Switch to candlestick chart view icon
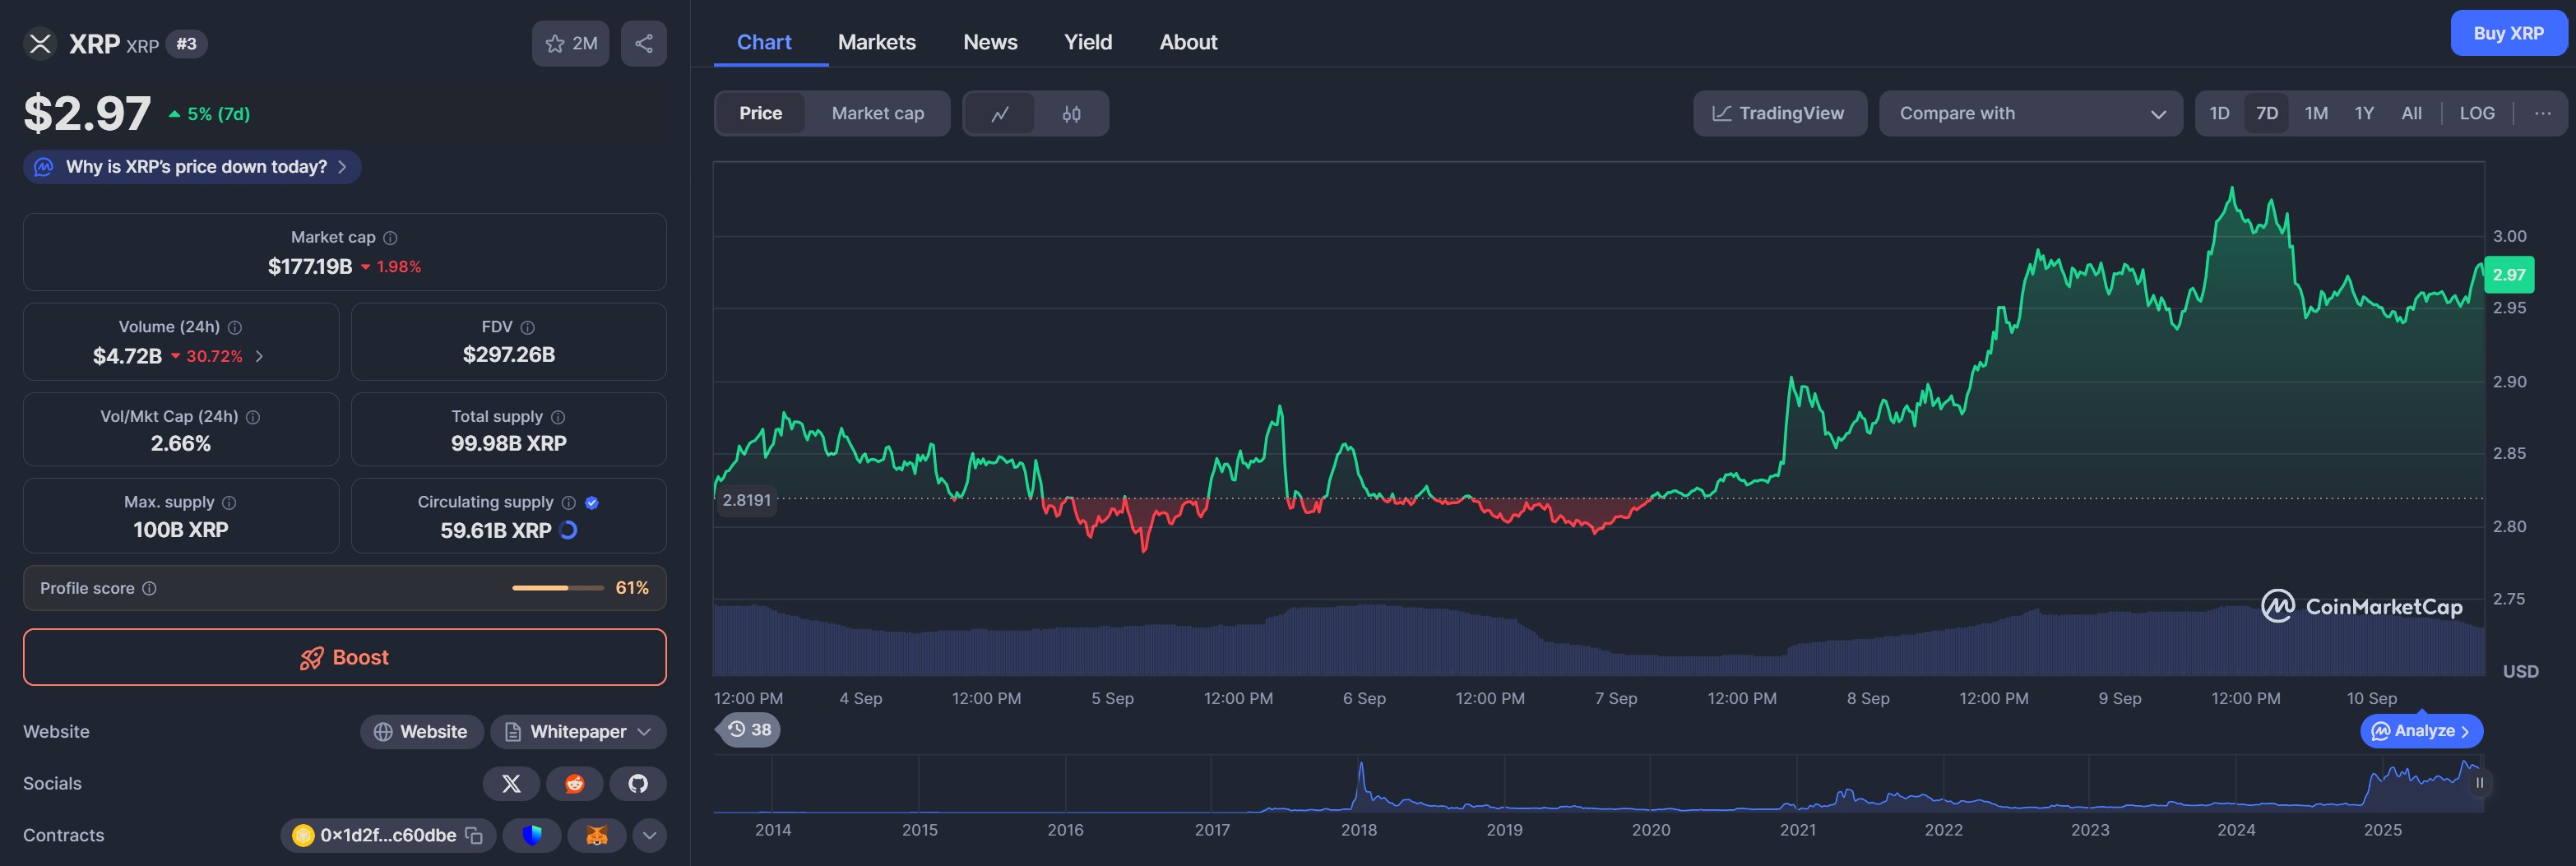This screenshot has width=2576, height=866. coord(1071,114)
